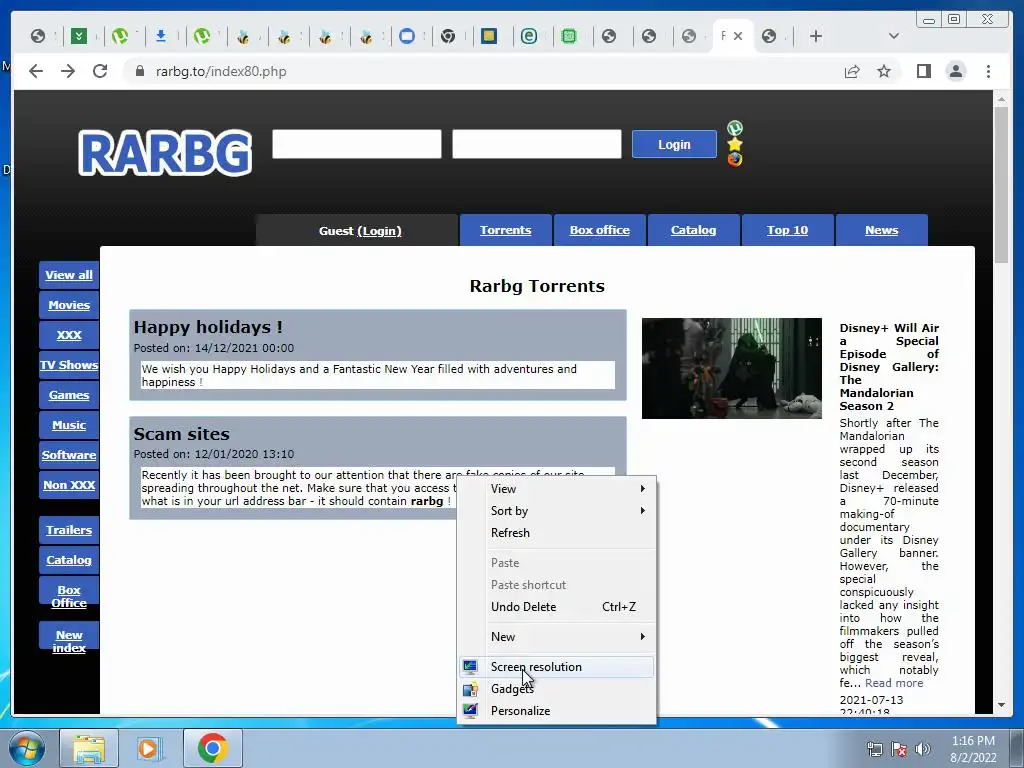Screen dimensions: 1024x768
Task: Open the Windows Start menu
Action: 27,748
